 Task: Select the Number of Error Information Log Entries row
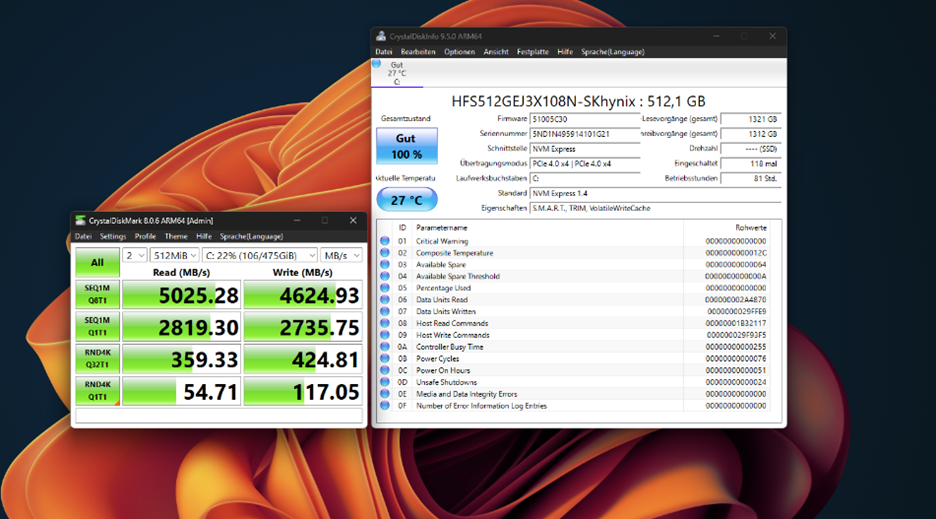click(574, 406)
